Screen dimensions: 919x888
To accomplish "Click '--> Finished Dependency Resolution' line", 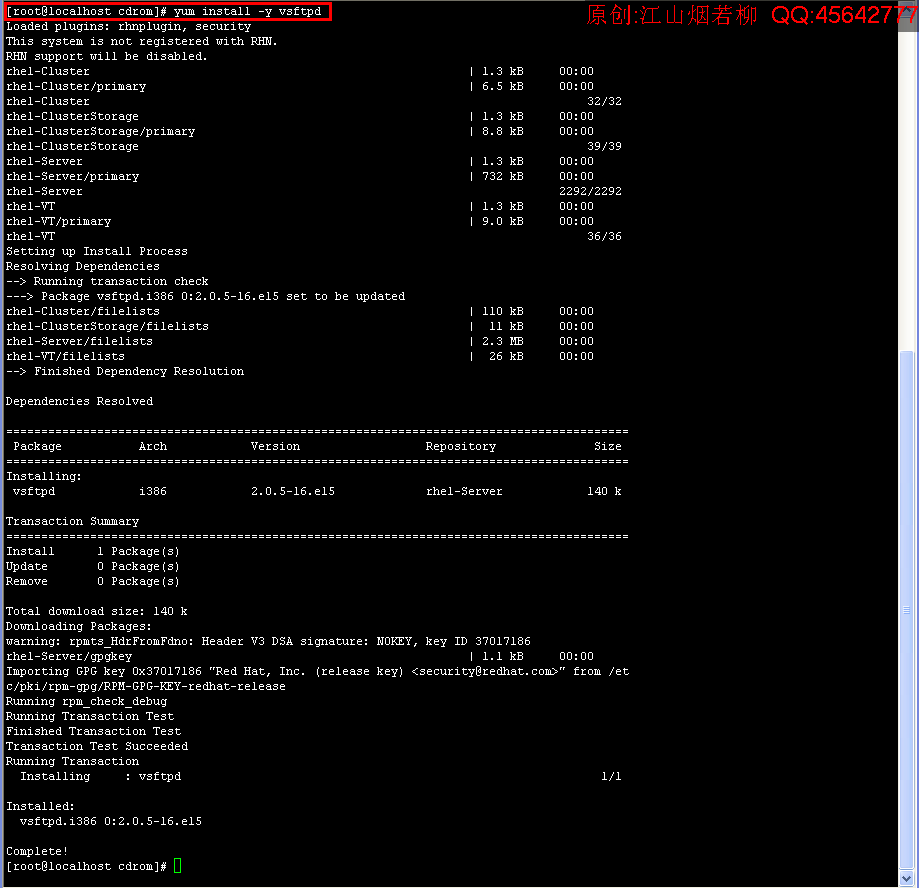I will tap(125, 372).
